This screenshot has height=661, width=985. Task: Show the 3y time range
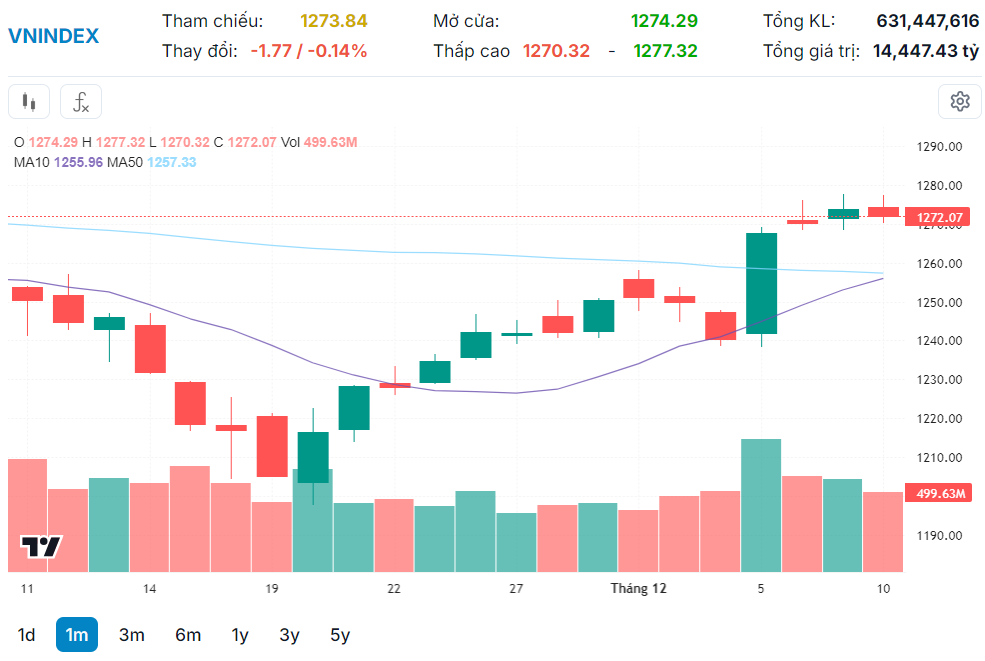(289, 635)
